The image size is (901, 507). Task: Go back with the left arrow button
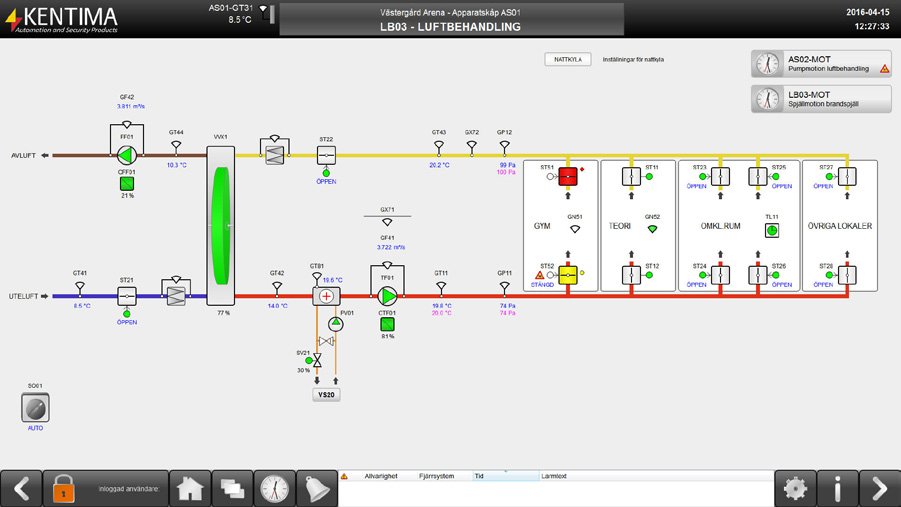(21, 489)
